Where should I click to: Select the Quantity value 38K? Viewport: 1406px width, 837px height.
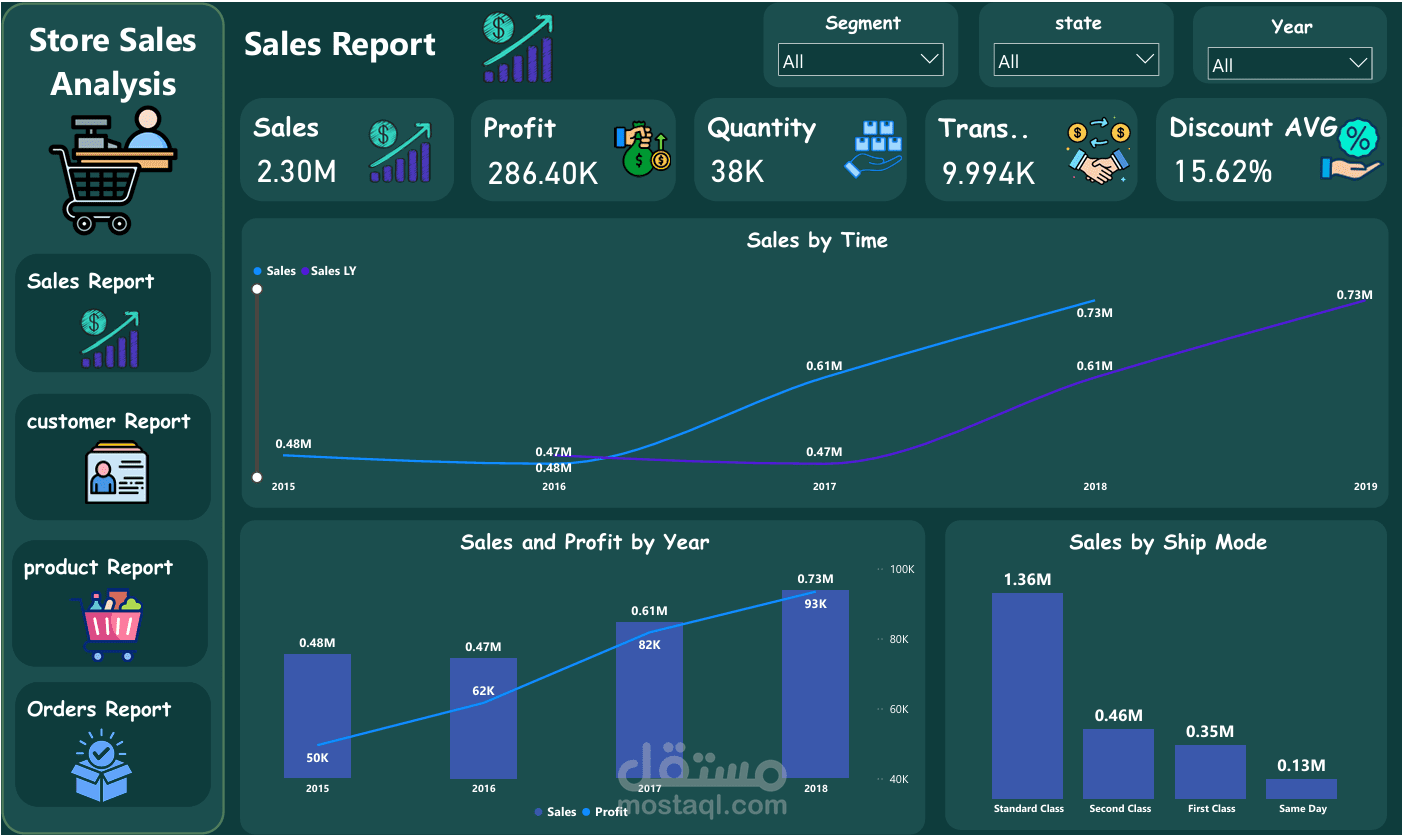(x=738, y=172)
